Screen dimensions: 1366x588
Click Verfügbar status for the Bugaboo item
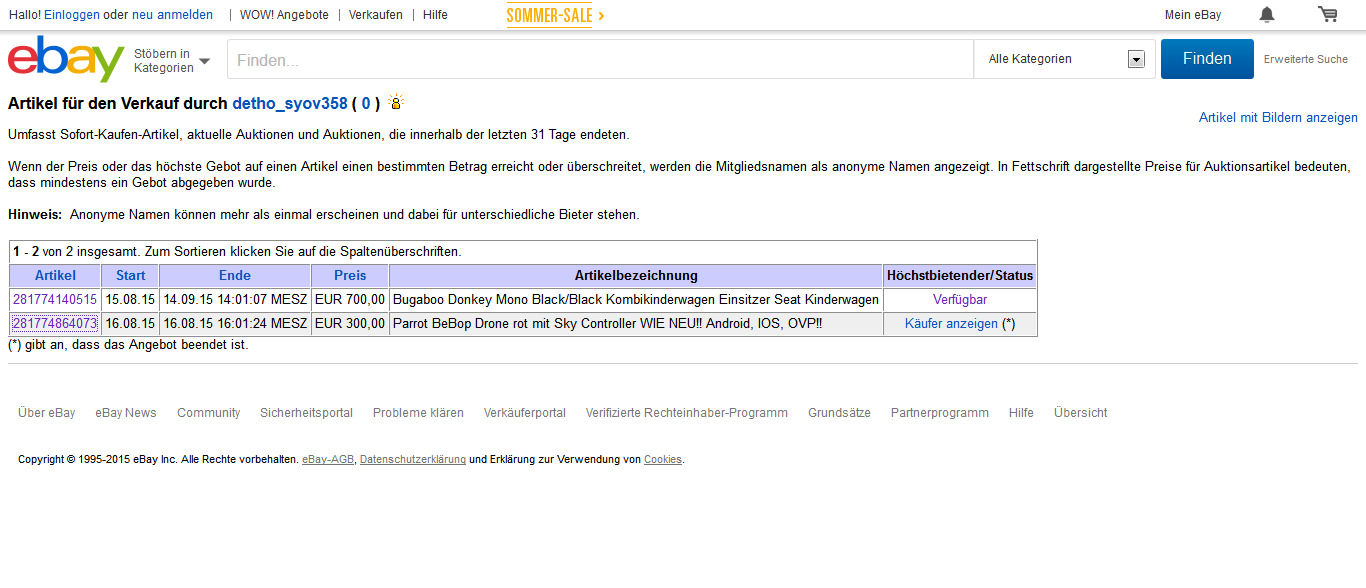click(x=960, y=299)
